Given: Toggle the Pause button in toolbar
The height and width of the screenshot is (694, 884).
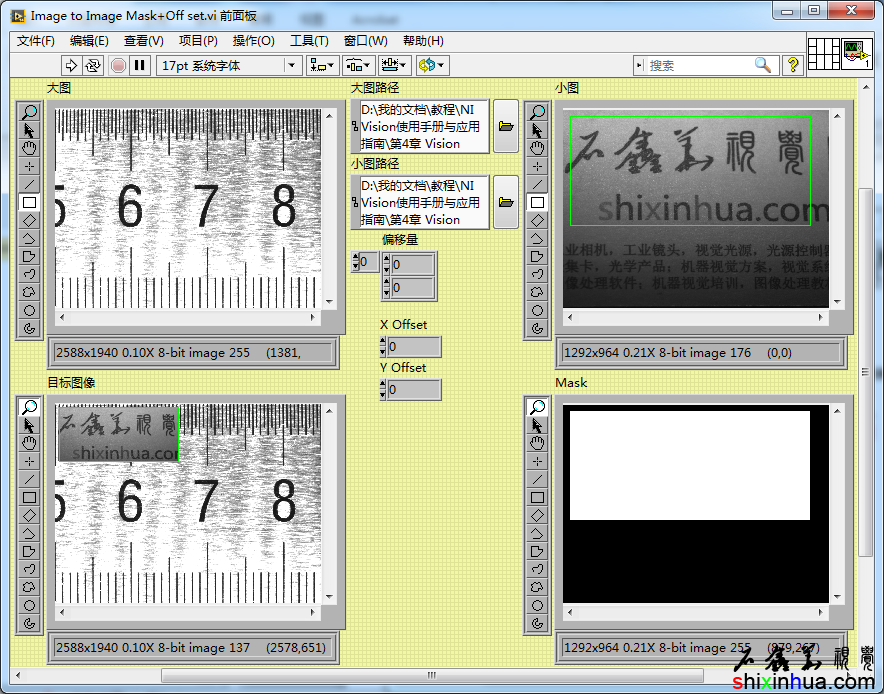Looking at the screenshot, I should point(140,65).
